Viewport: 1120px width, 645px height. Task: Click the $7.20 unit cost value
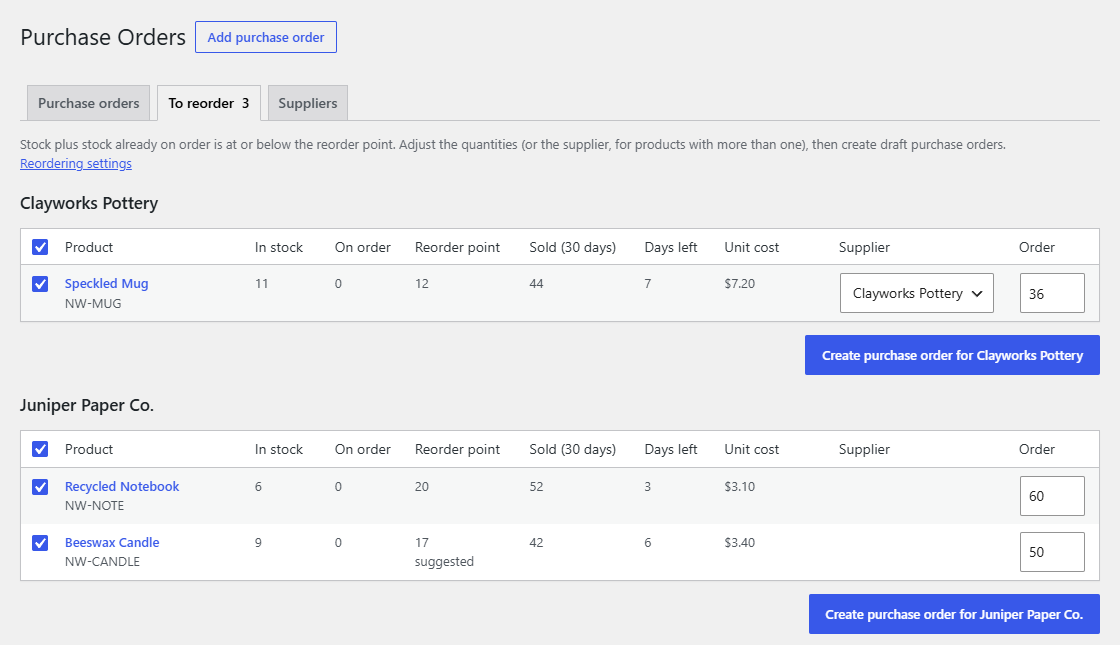tap(739, 284)
